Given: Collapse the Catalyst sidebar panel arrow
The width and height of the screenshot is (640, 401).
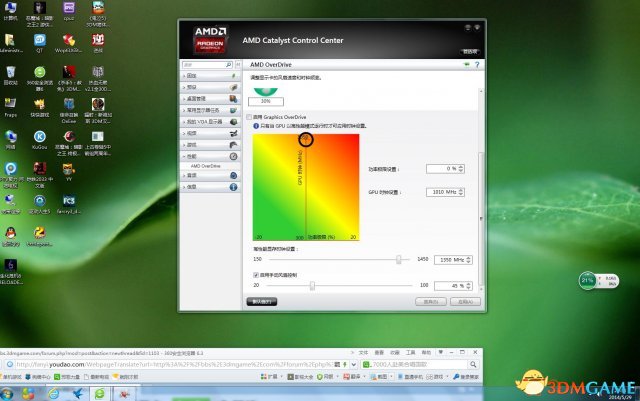Looking at the screenshot, I should point(238,65).
